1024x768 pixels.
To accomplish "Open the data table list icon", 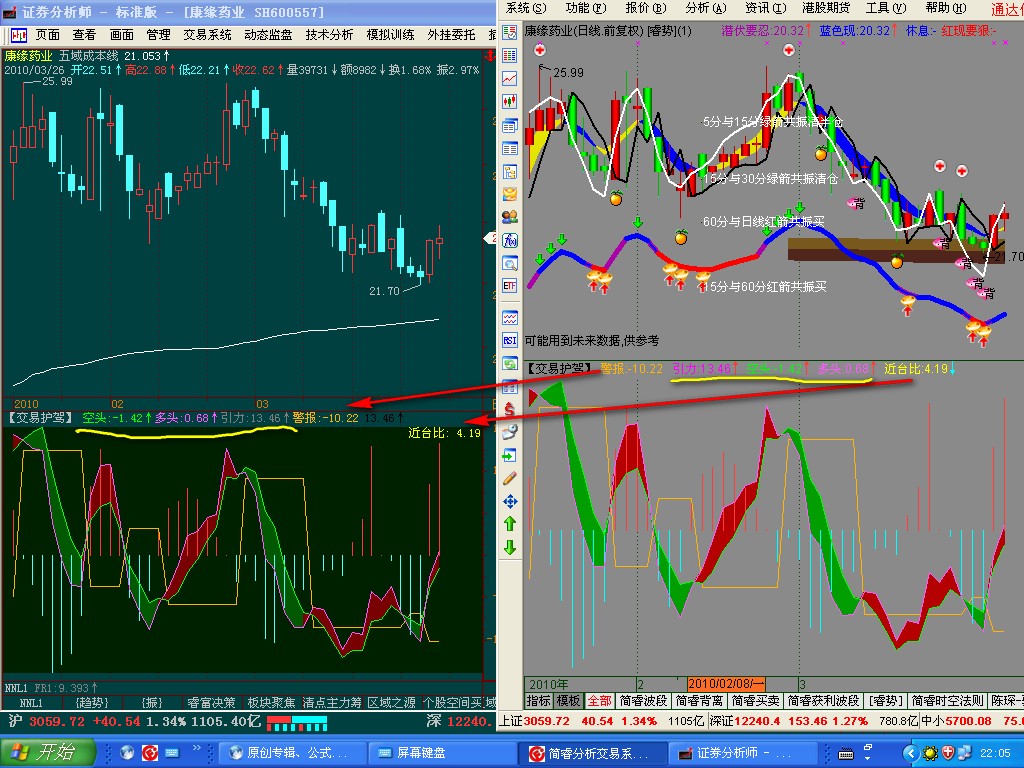I will tap(509, 149).
